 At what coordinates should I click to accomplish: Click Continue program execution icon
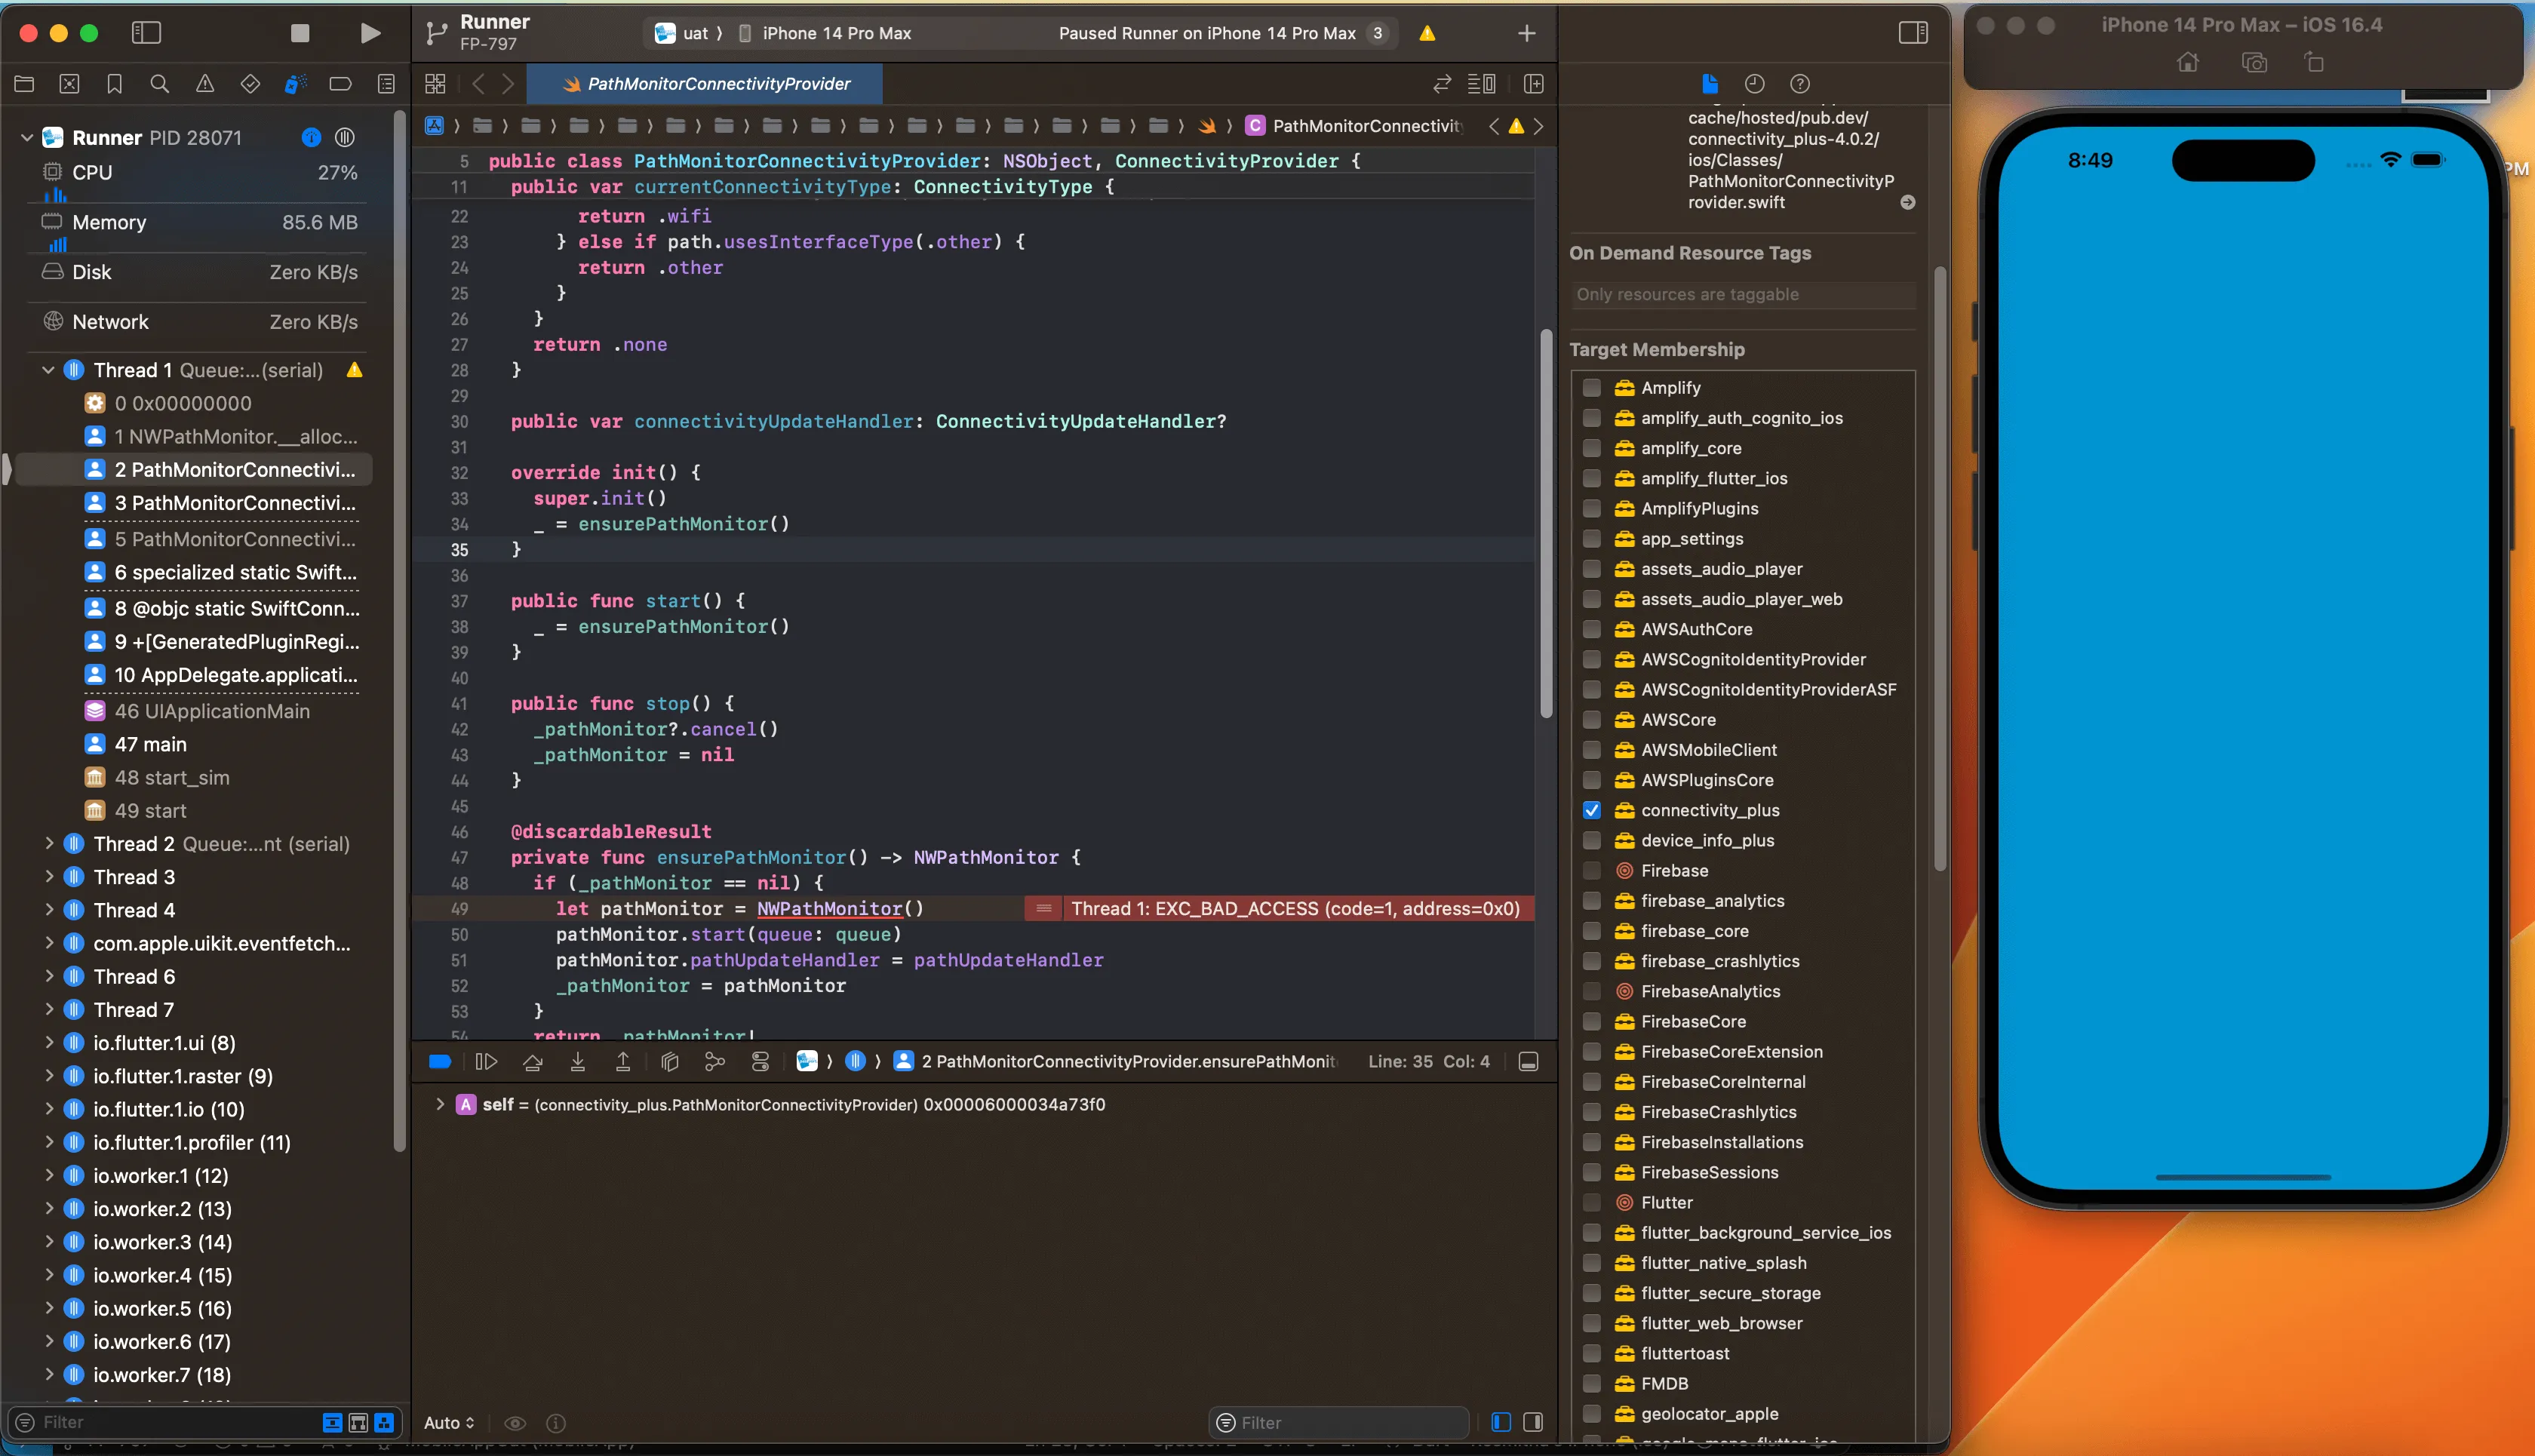(486, 1062)
